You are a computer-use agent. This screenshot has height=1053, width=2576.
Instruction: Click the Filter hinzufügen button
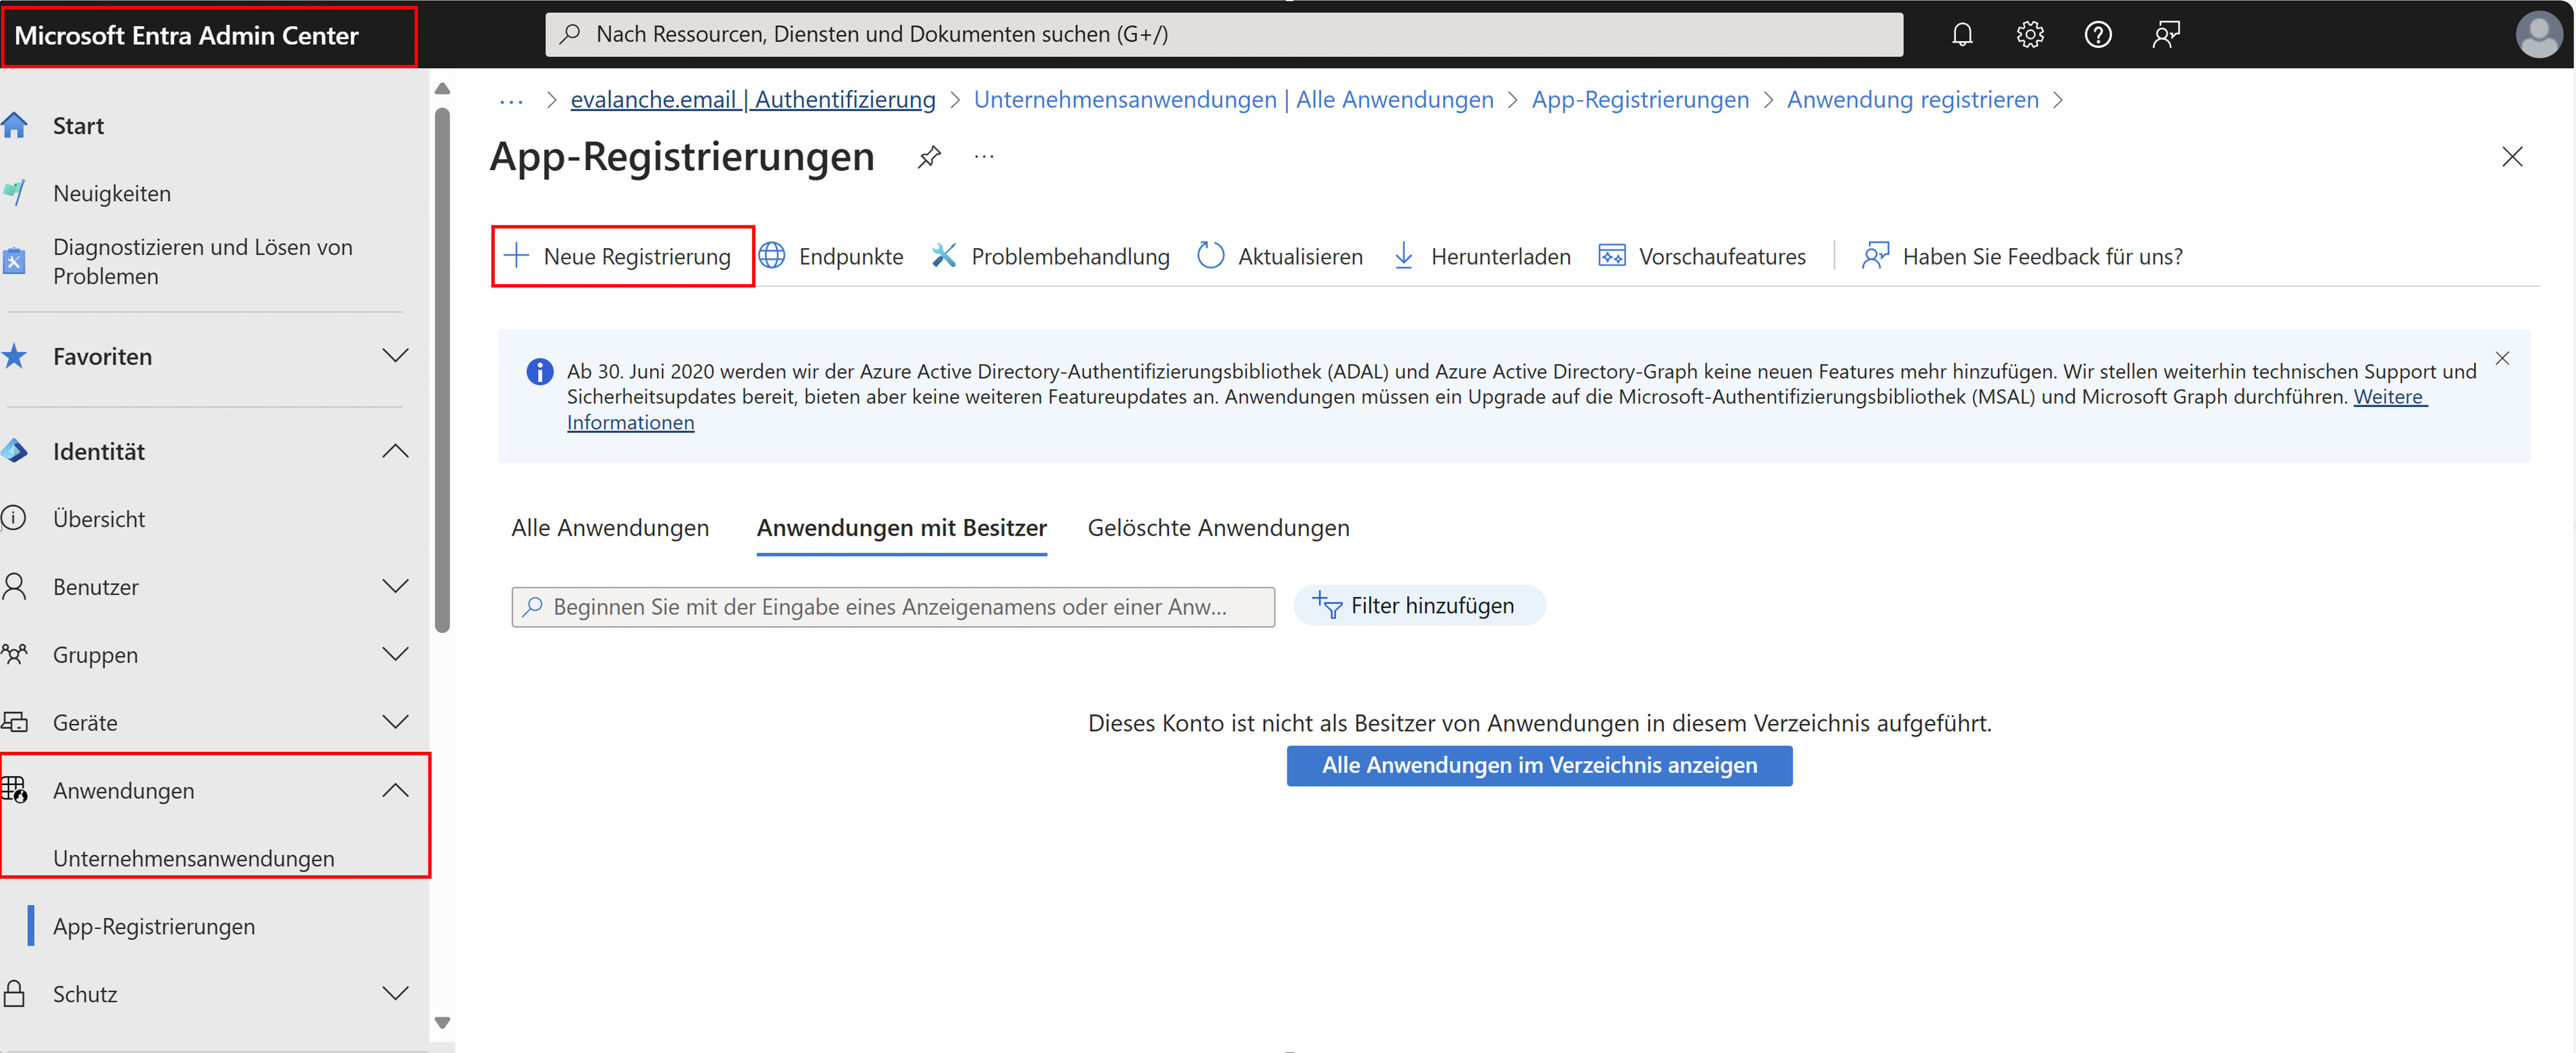click(1418, 605)
